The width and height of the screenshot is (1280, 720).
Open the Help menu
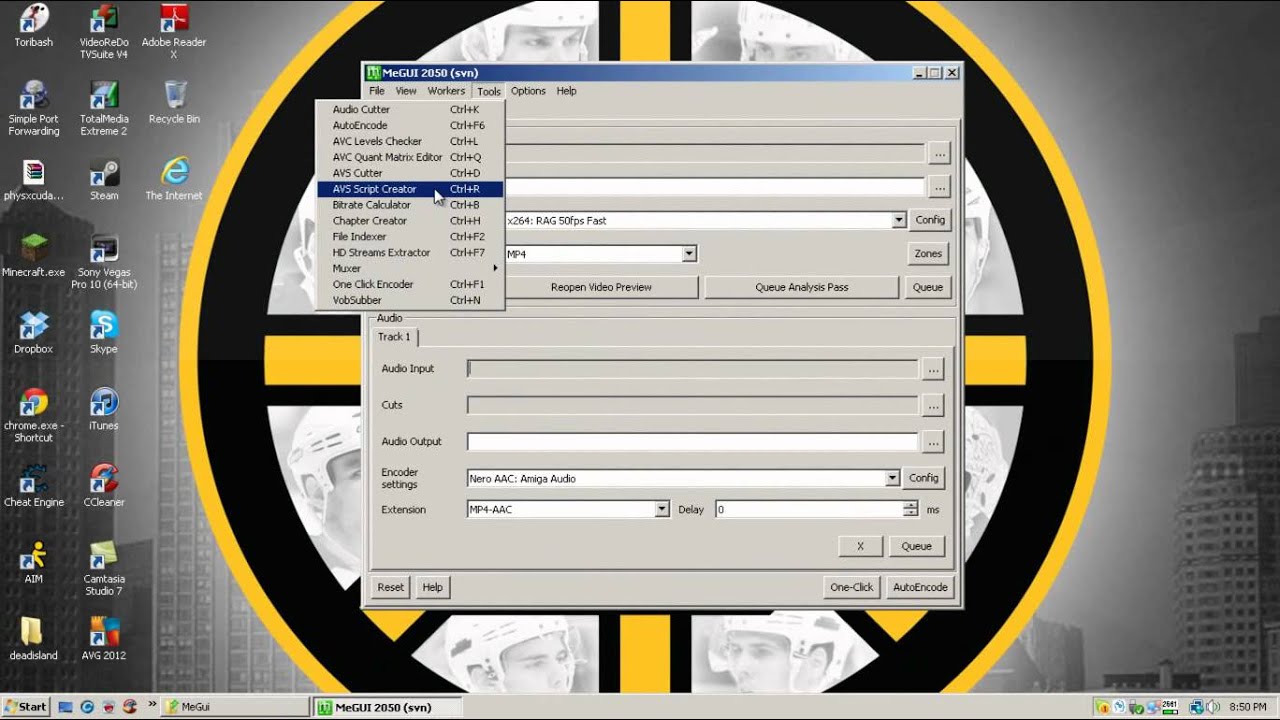click(566, 91)
